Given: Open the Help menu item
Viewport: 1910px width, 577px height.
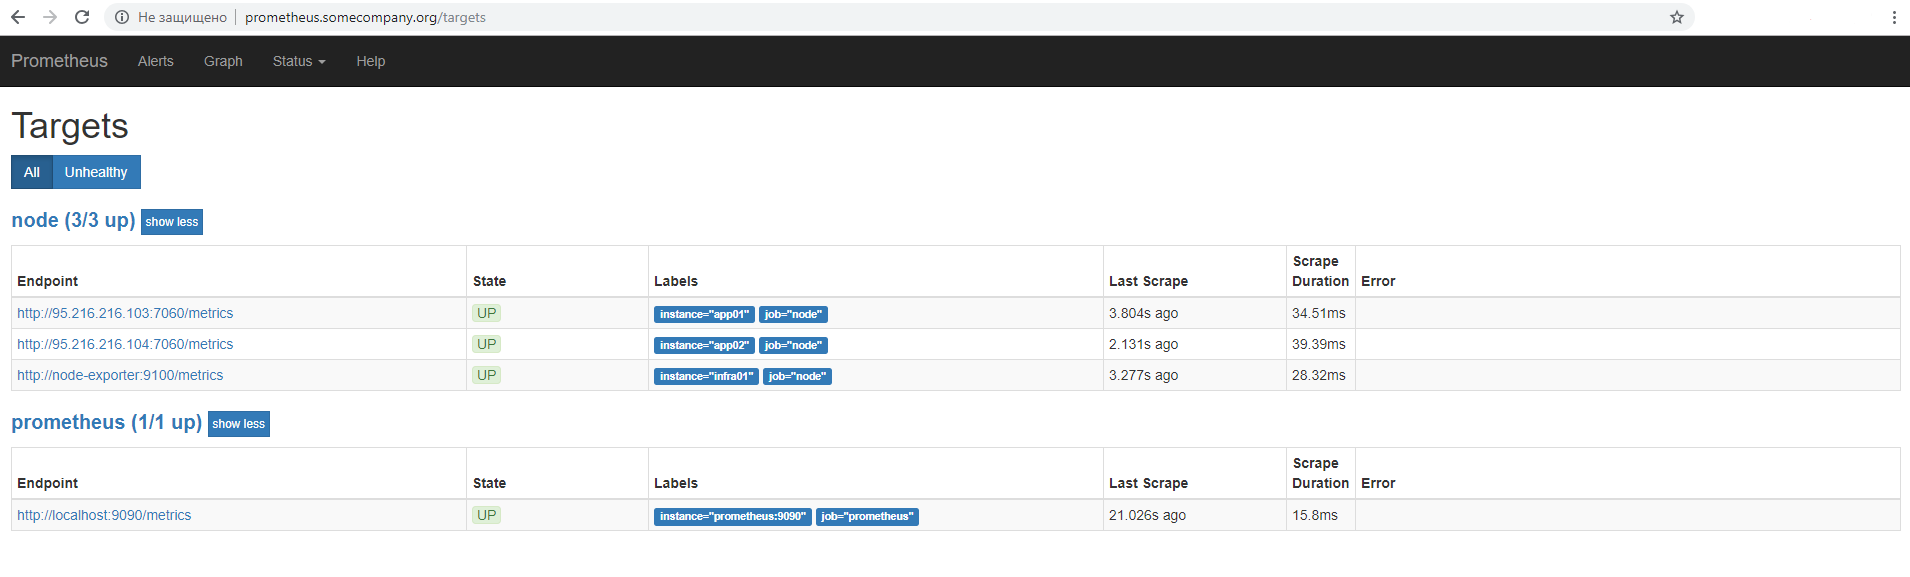Looking at the screenshot, I should point(371,61).
